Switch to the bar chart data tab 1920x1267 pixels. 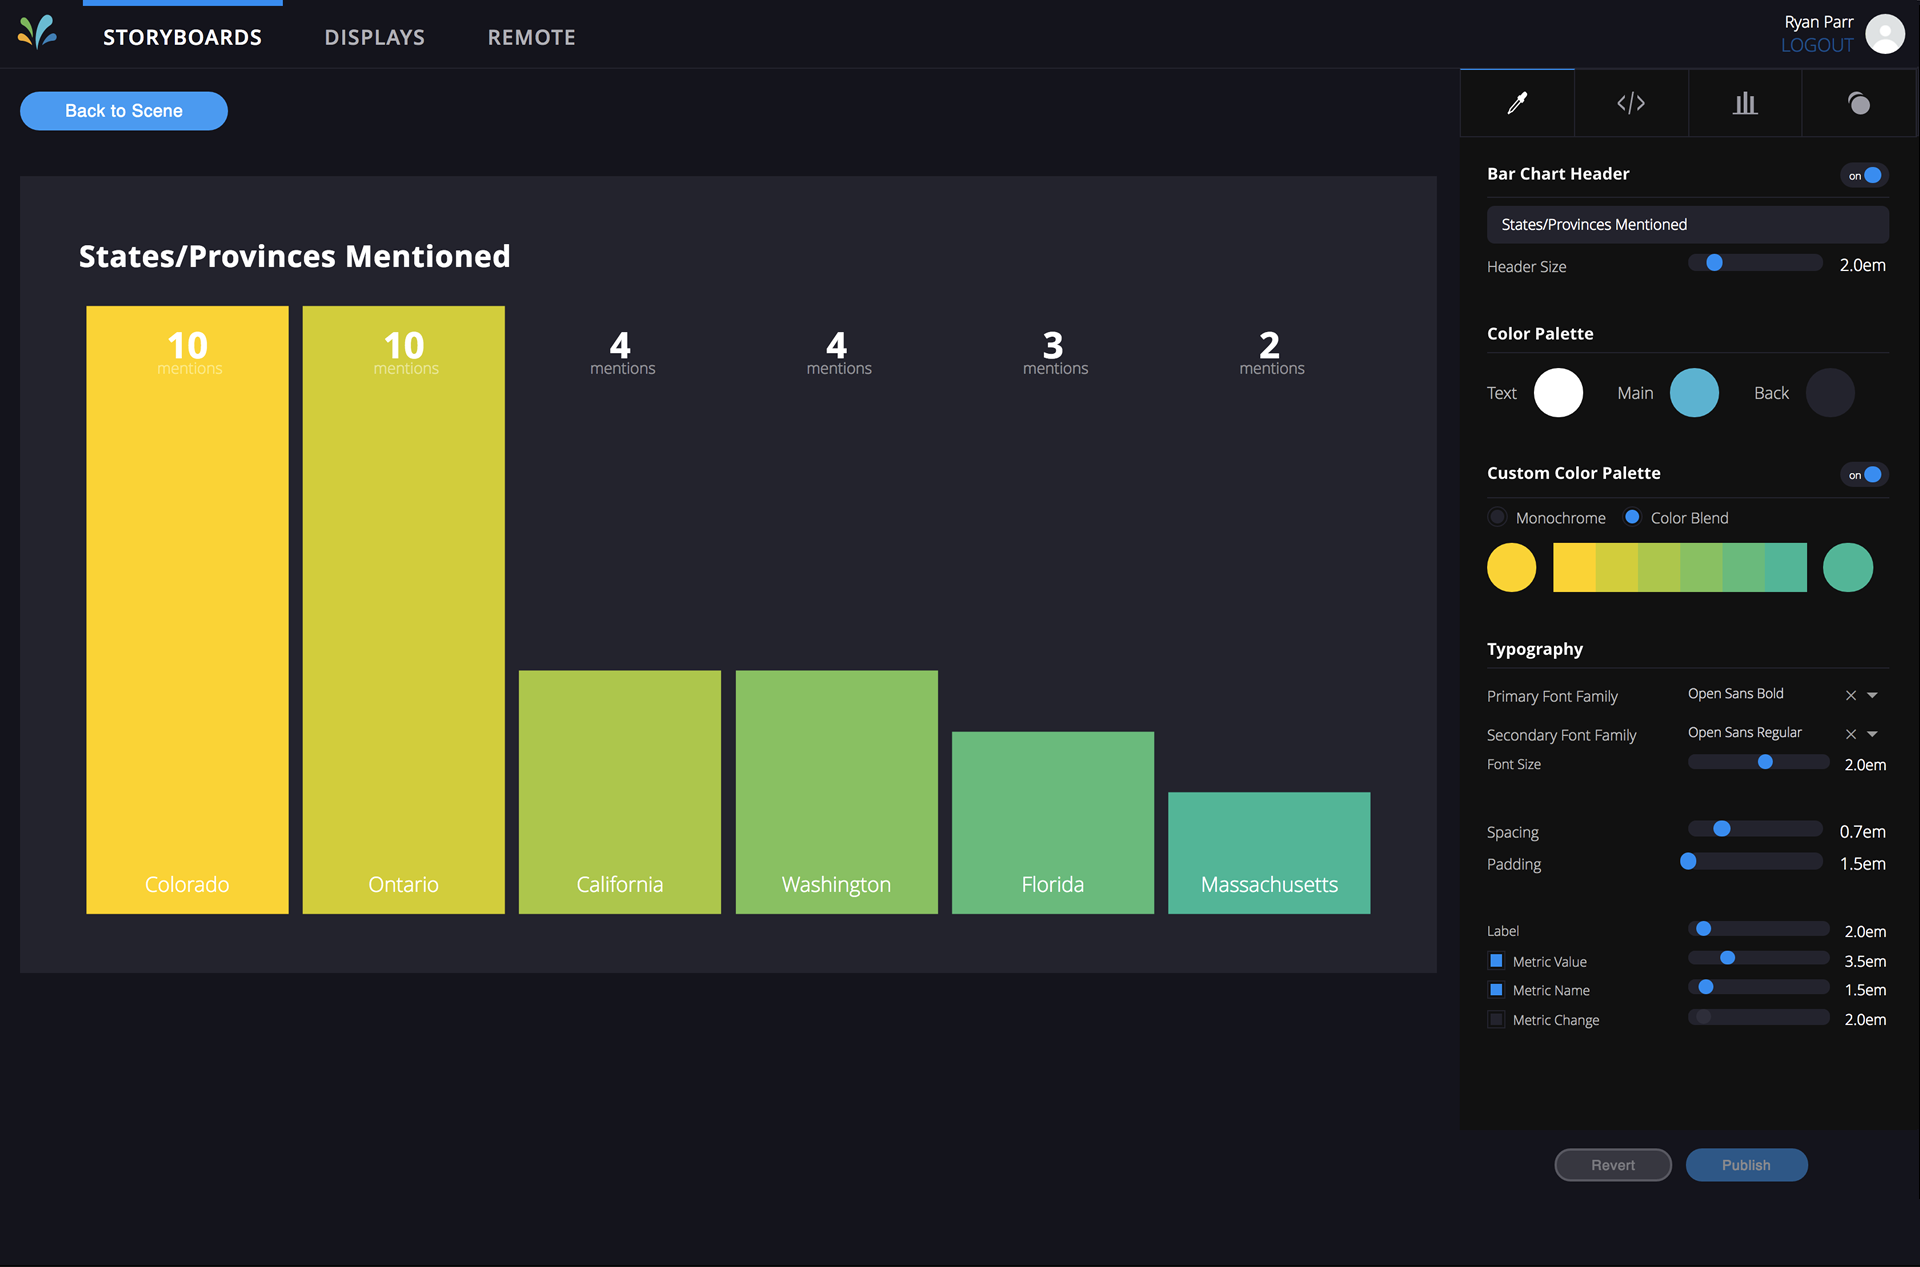[1745, 103]
